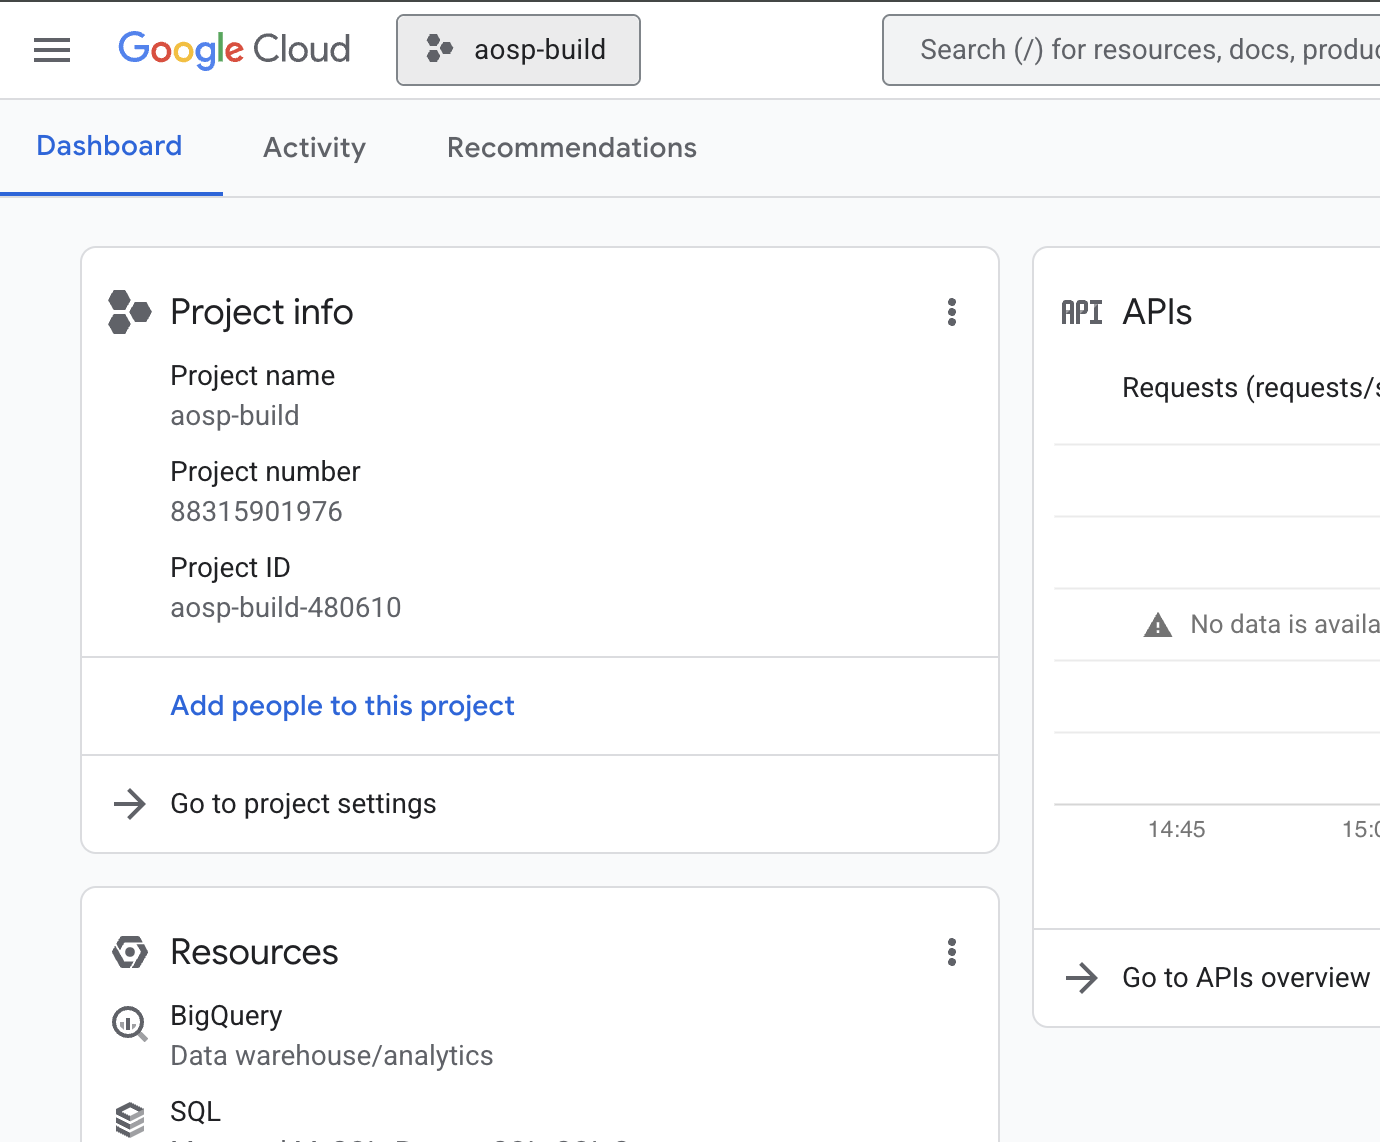Click Go to project settings
Screen dimensions: 1380x1142
pos(303,803)
